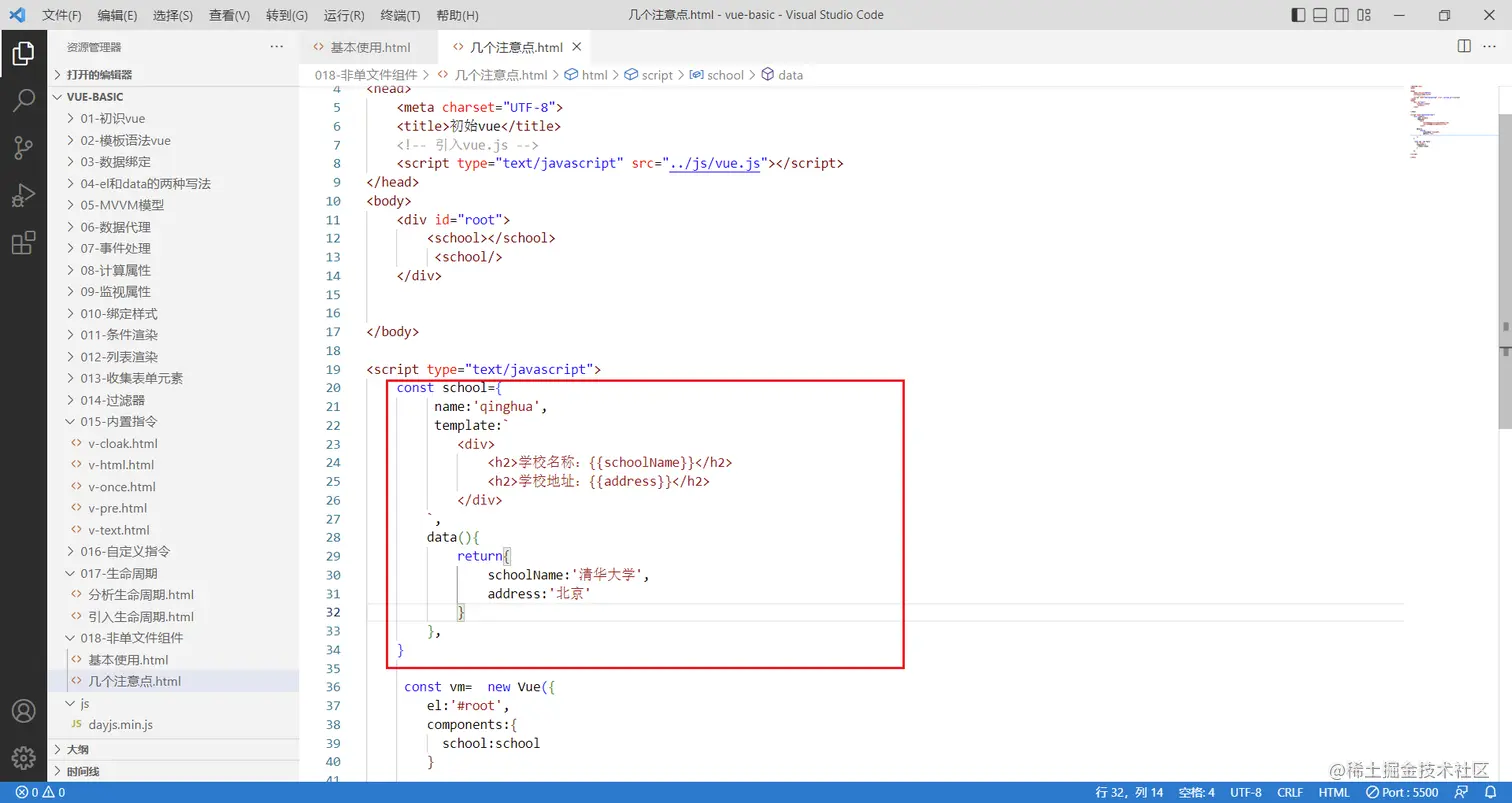Place cursor on line 32 closing brace

[x=461, y=612]
